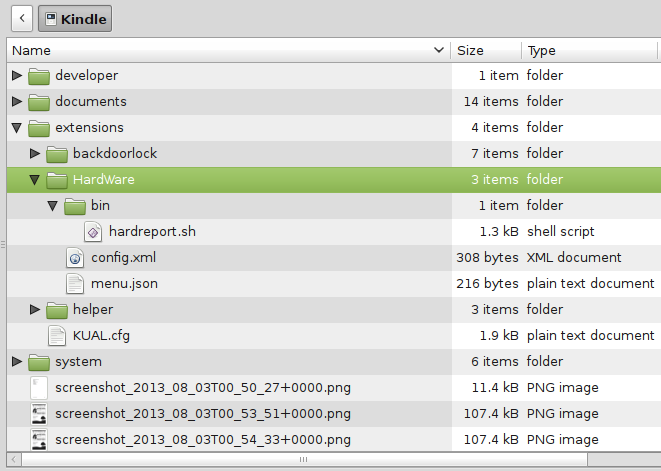Click the system folder icon
The width and height of the screenshot is (661, 471).
tap(39, 361)
